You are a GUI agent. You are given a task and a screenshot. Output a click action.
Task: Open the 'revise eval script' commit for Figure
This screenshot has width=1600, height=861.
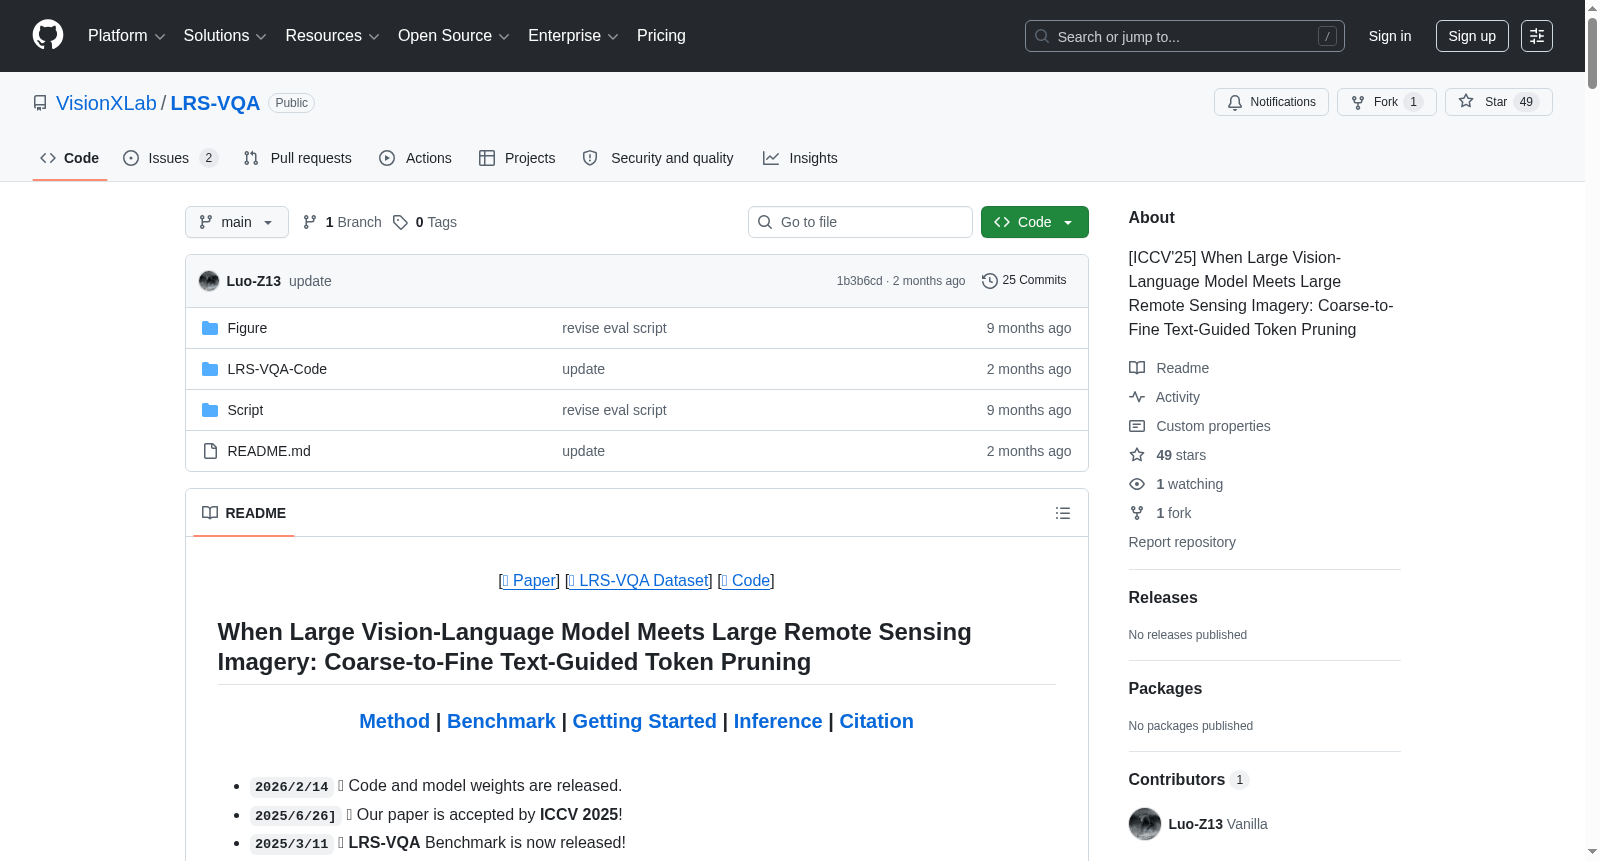click(614, 328)
